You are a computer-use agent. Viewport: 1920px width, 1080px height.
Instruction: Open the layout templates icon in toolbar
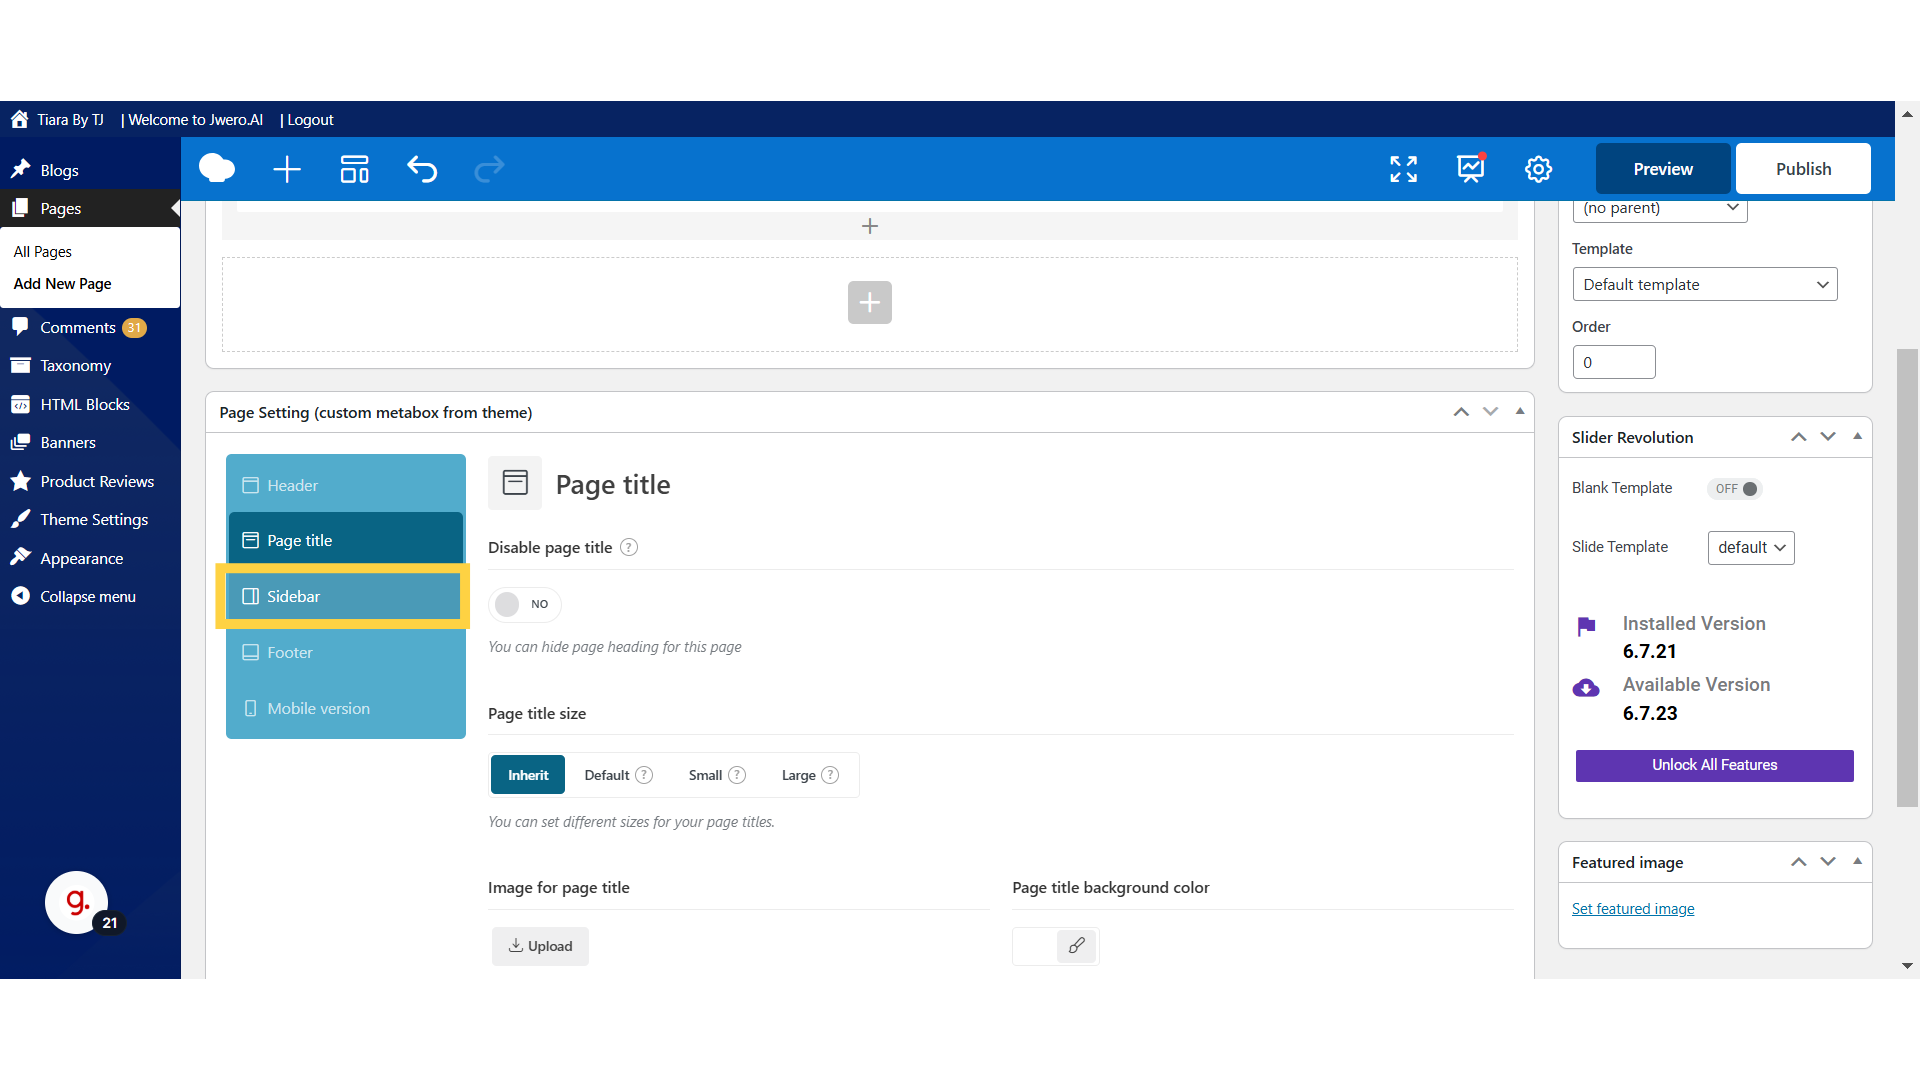[x=355, y=169]
